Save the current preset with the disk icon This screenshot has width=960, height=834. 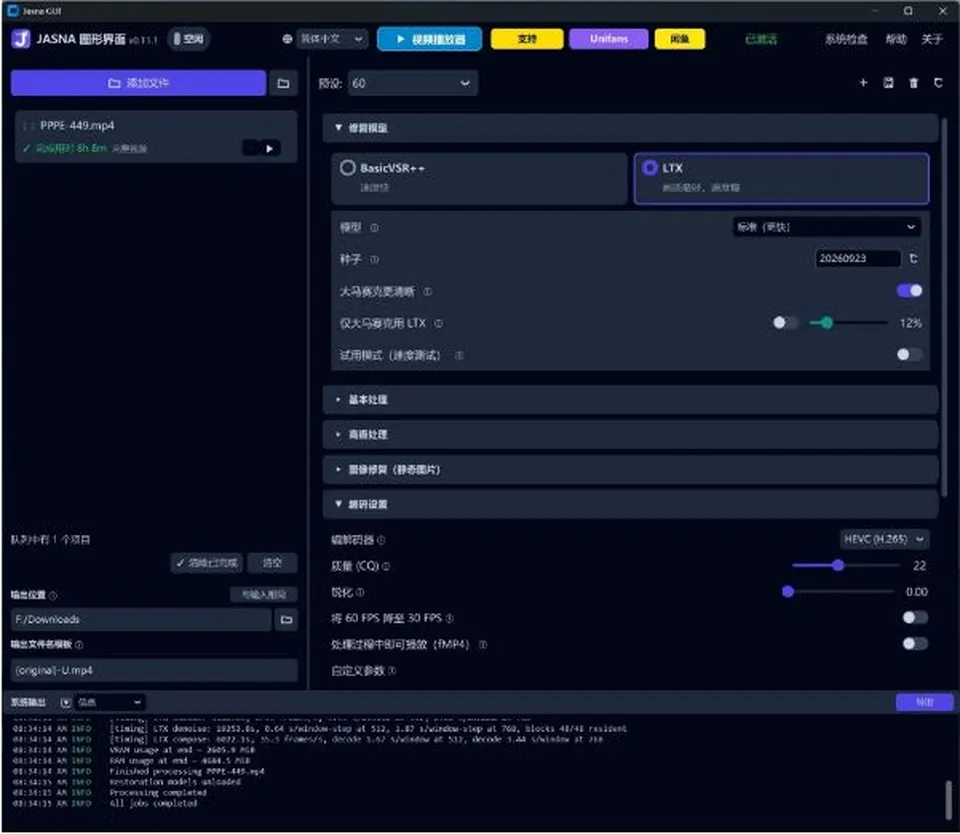click(x=888, y=83)
